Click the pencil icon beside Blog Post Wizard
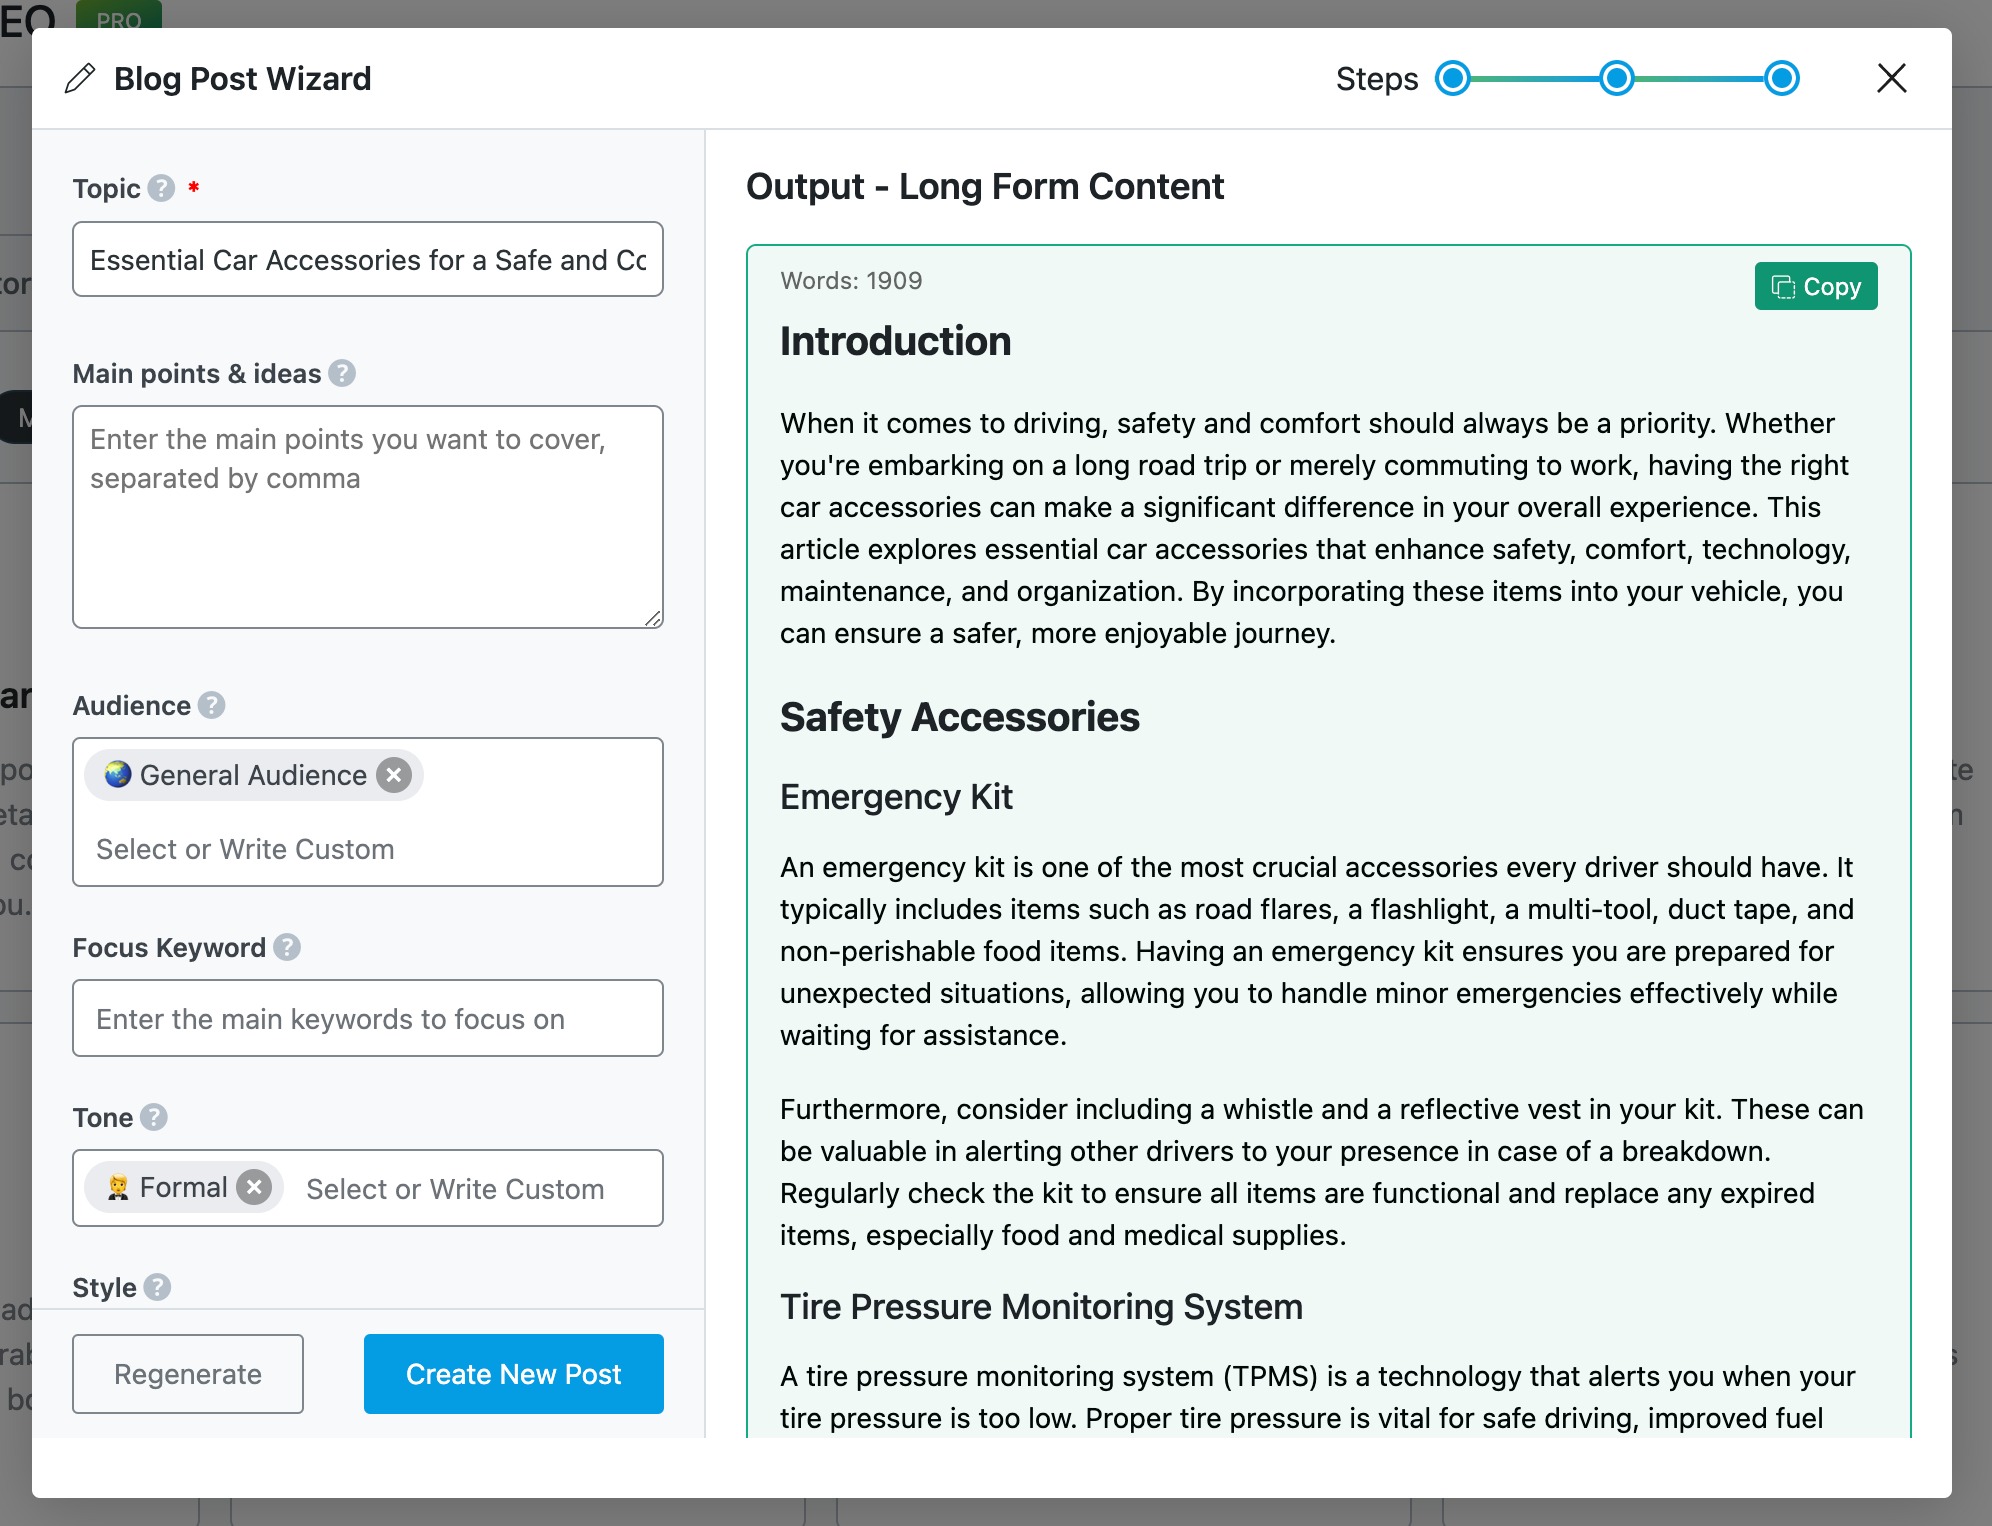The height and width of the screenshot is (1526, 1992). (x=80, y=78)
